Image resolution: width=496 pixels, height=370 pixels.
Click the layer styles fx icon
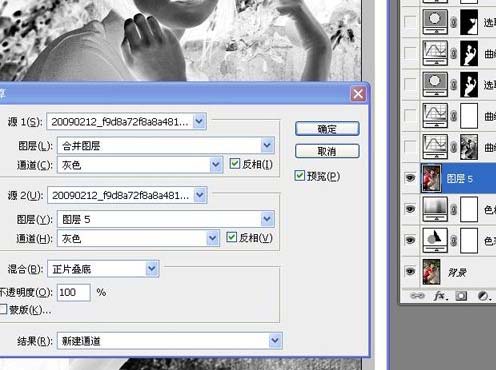point(440,296)
